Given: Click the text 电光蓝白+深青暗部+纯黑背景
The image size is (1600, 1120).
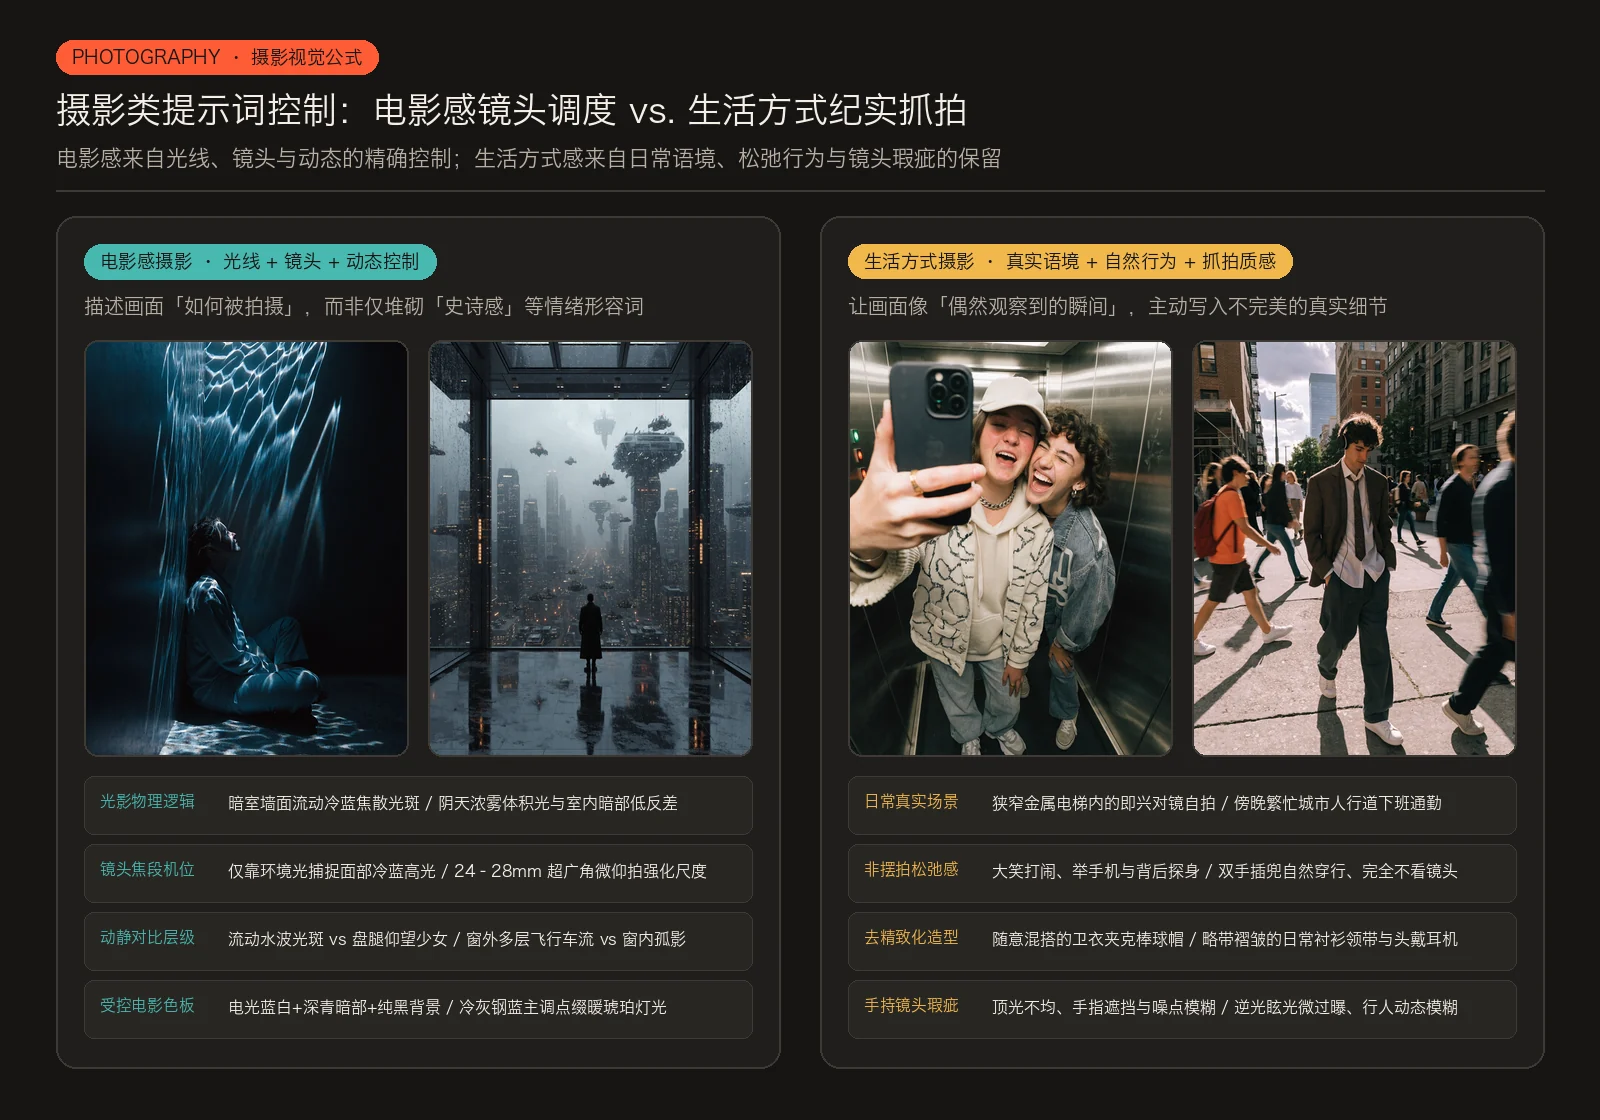Looking at the screenshot, I should pyautogui.click(x=334, y=1007).
